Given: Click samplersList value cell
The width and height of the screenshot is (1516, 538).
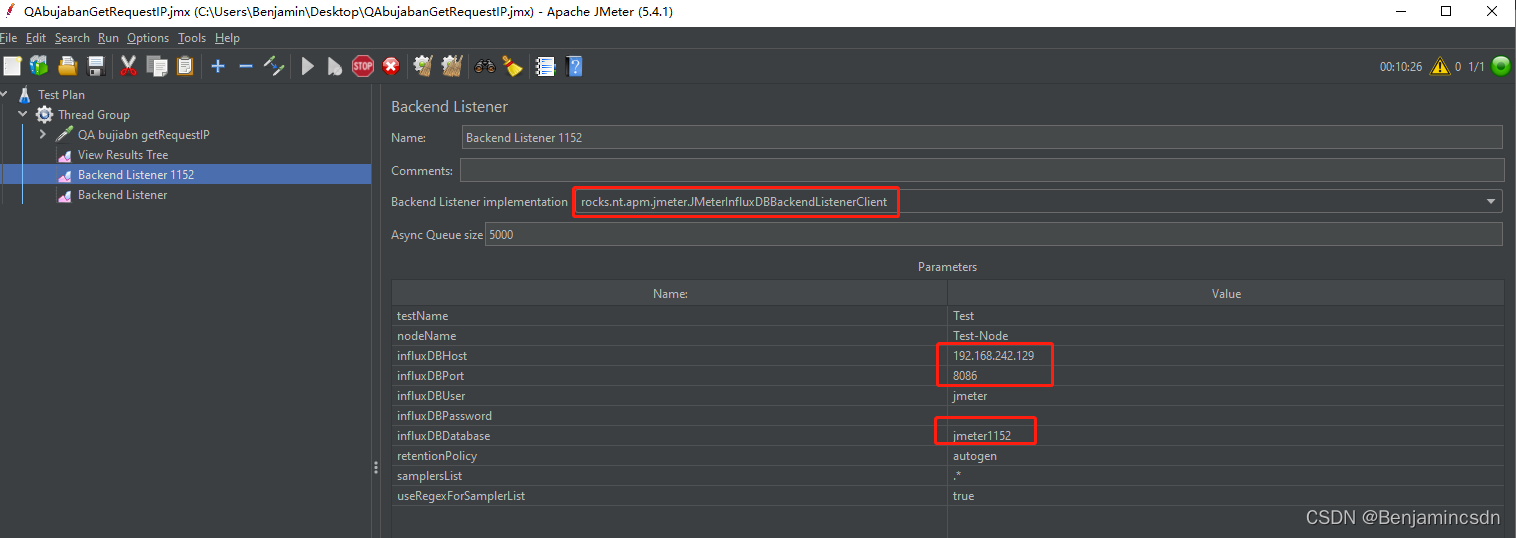Looking at the screenshot, I should pyautogui.click(x=1226, y=476).
